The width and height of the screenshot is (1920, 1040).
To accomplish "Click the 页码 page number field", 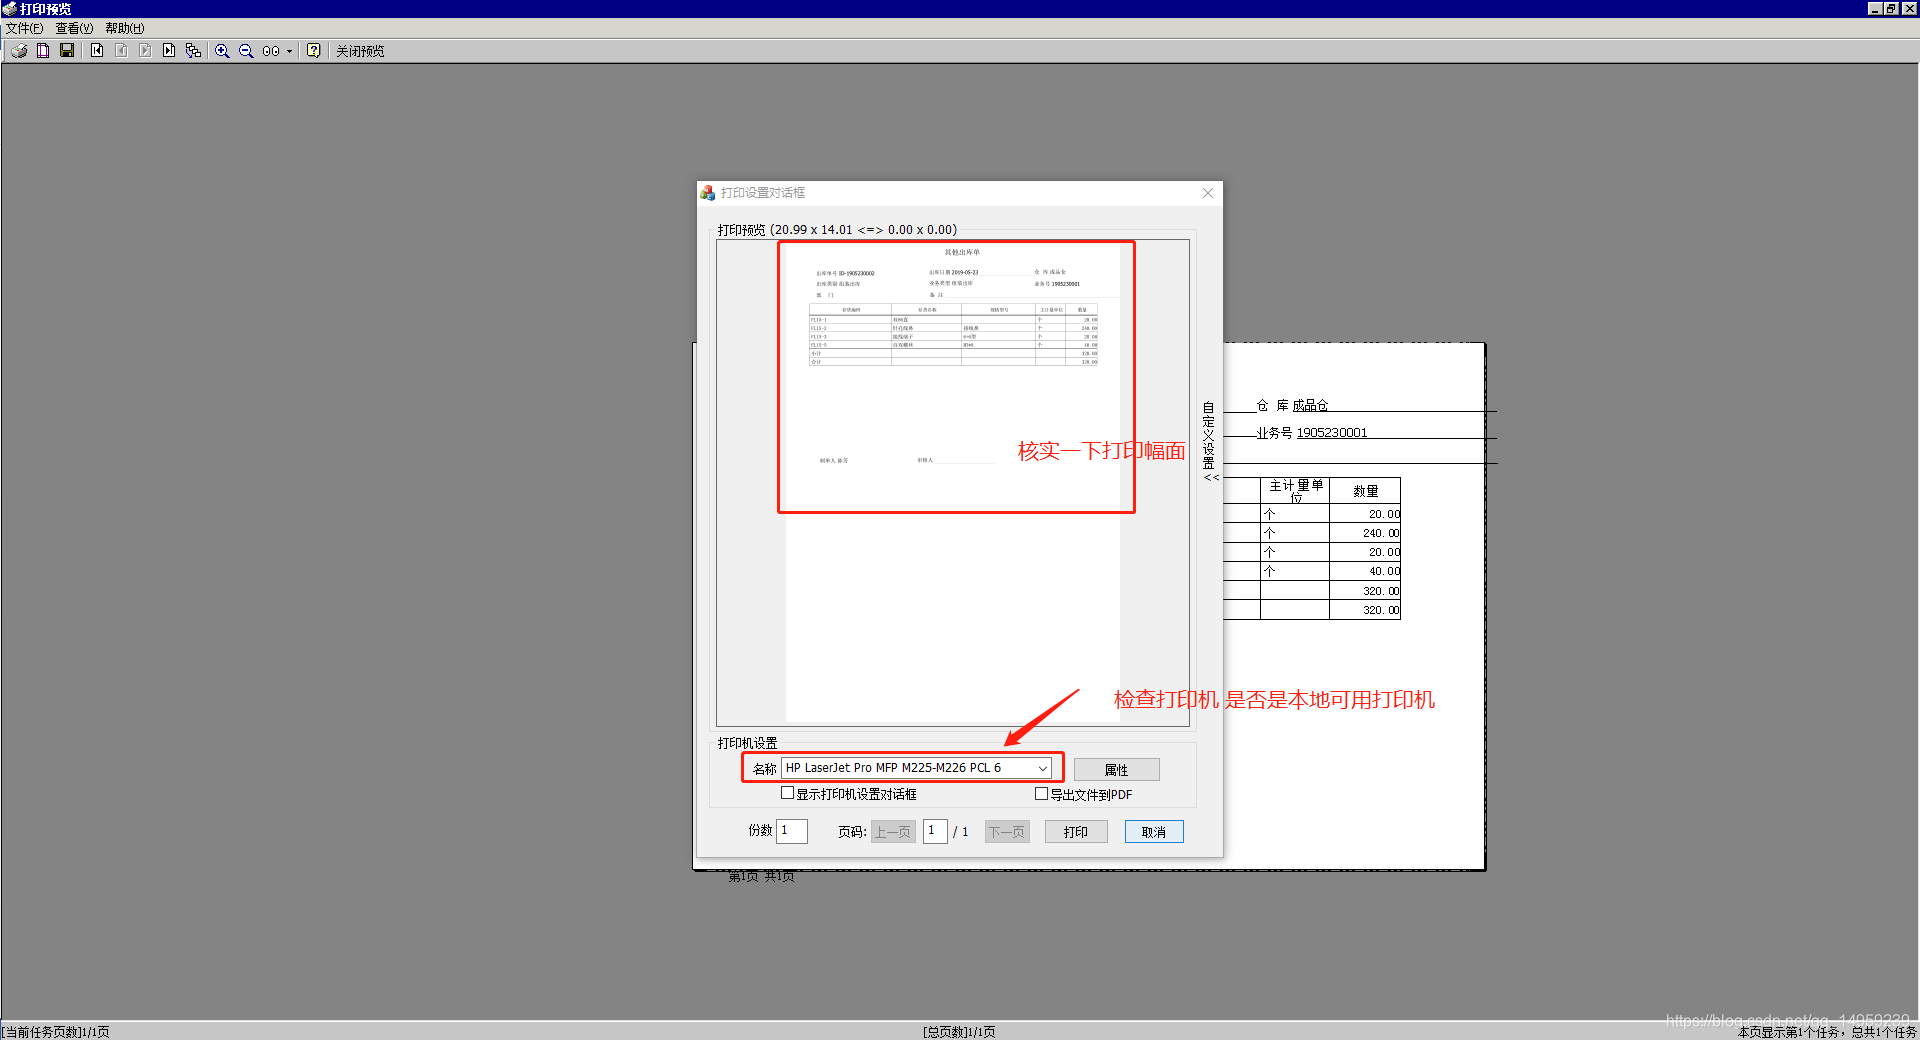I will pos(935,831).
